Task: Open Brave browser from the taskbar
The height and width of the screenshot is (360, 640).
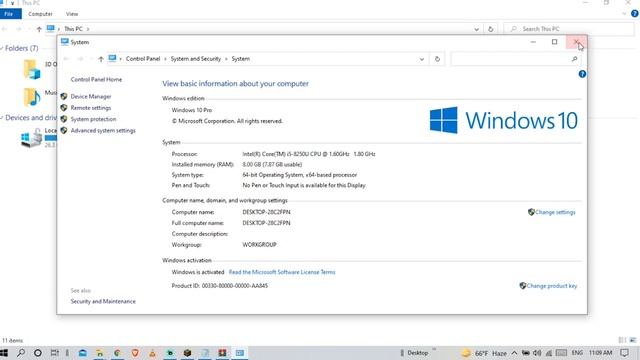Action: pyautogui.click(x=135, y=353)
